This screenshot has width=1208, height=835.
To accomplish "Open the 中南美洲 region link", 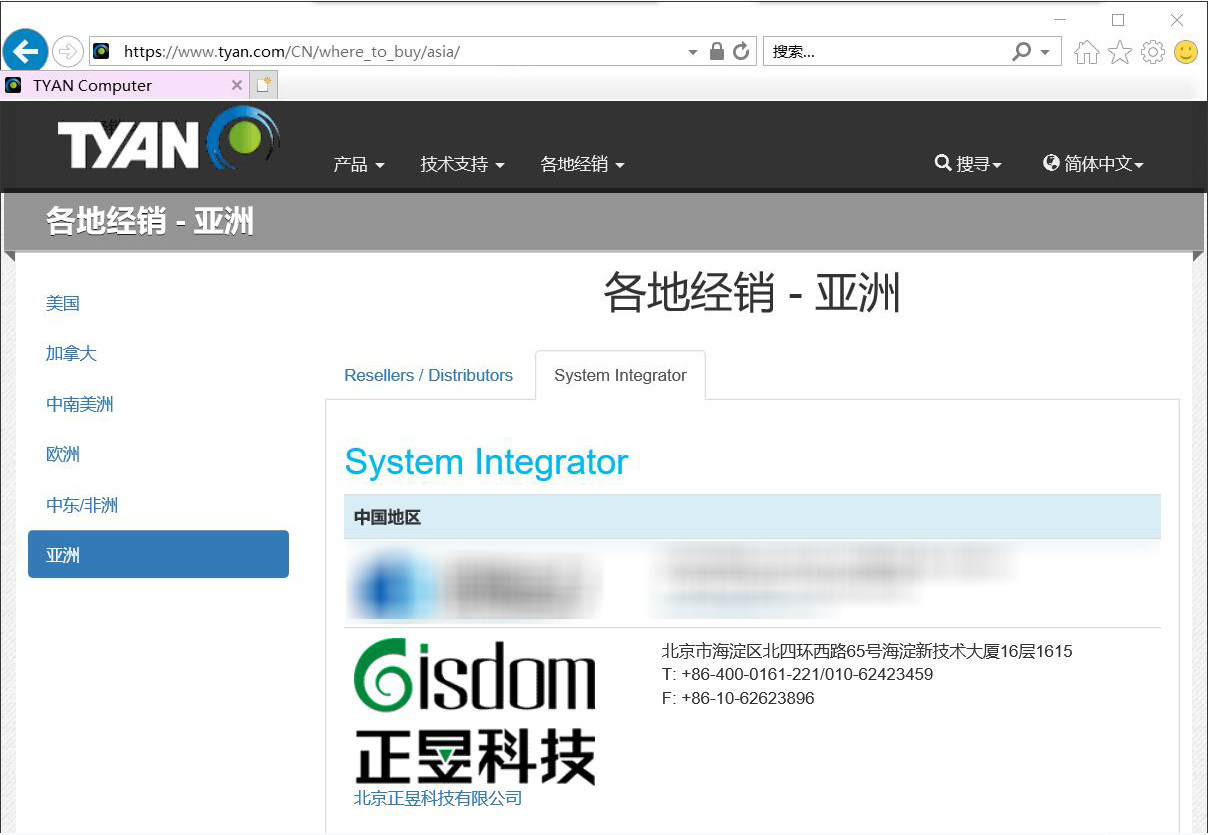I will 80,404.
